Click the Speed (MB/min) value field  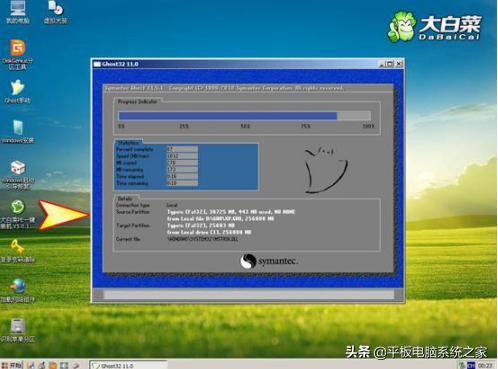pyautogui.click(x=182, y=156)
